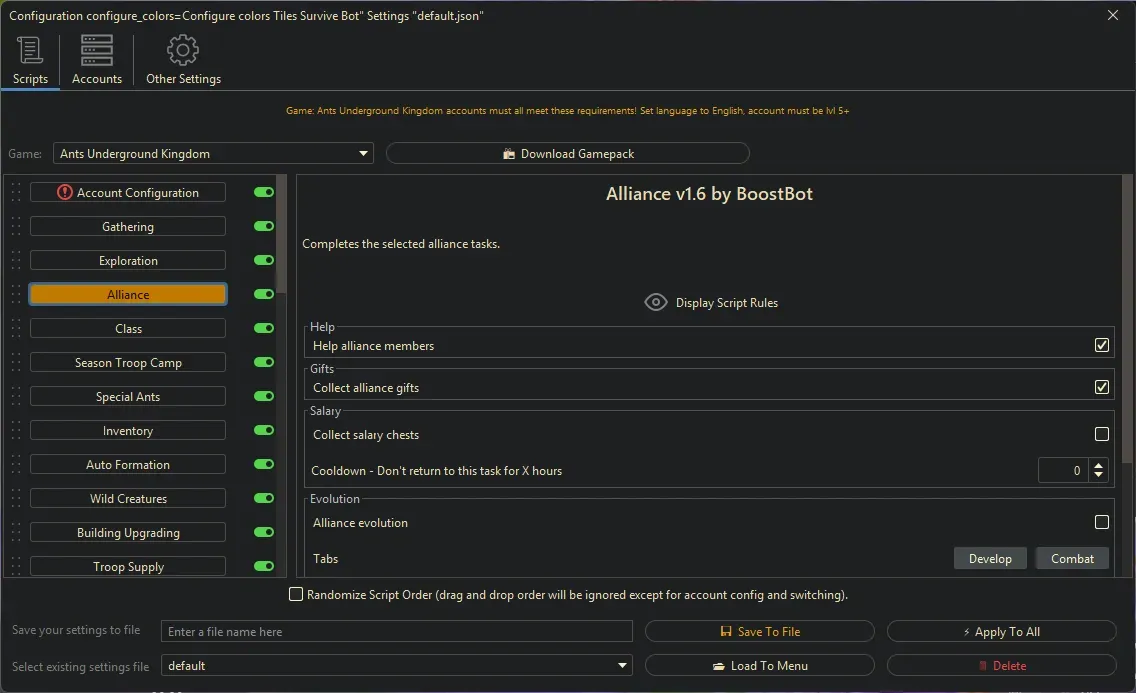Image resolution: width=1136 pixels, height=693 pixels.
Task: Click the drag handle beside Gathering
Action: click(16, 227)
